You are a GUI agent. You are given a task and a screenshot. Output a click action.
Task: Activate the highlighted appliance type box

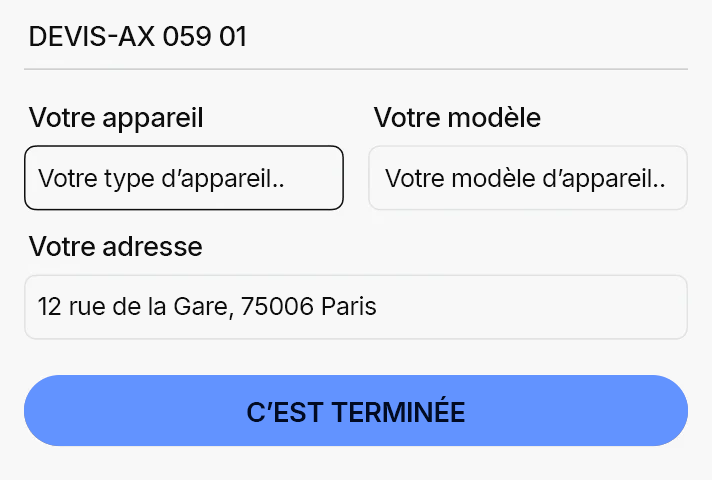point(184,178)
